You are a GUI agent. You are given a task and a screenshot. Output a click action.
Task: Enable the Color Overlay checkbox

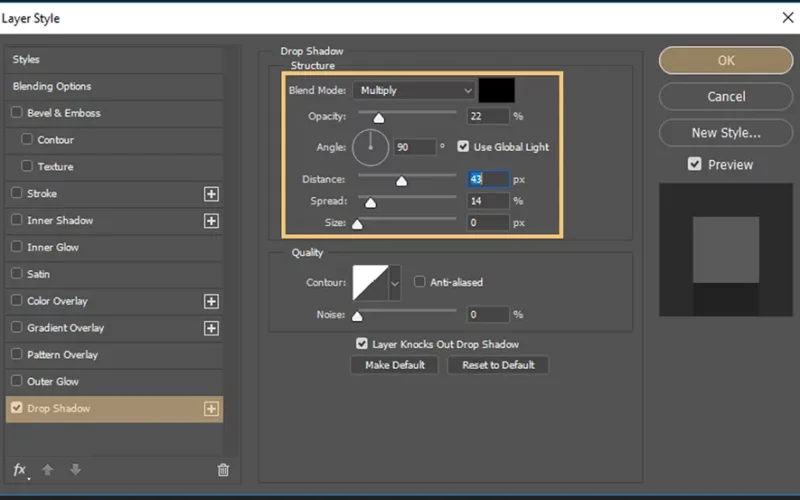coord(16,300)
